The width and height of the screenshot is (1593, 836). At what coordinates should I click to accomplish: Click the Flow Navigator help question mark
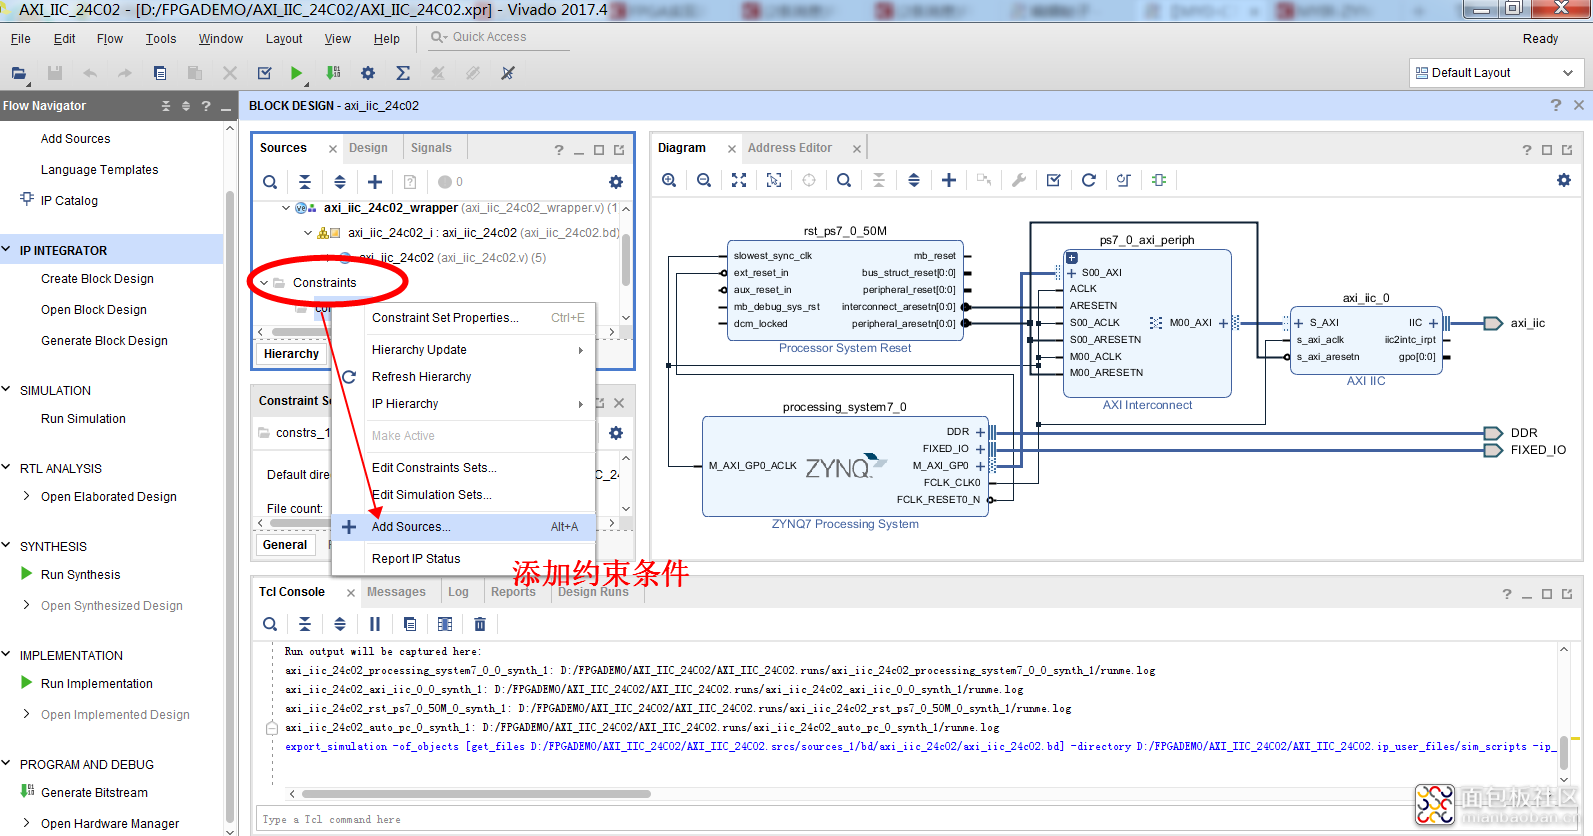click(x=206, y=106)
